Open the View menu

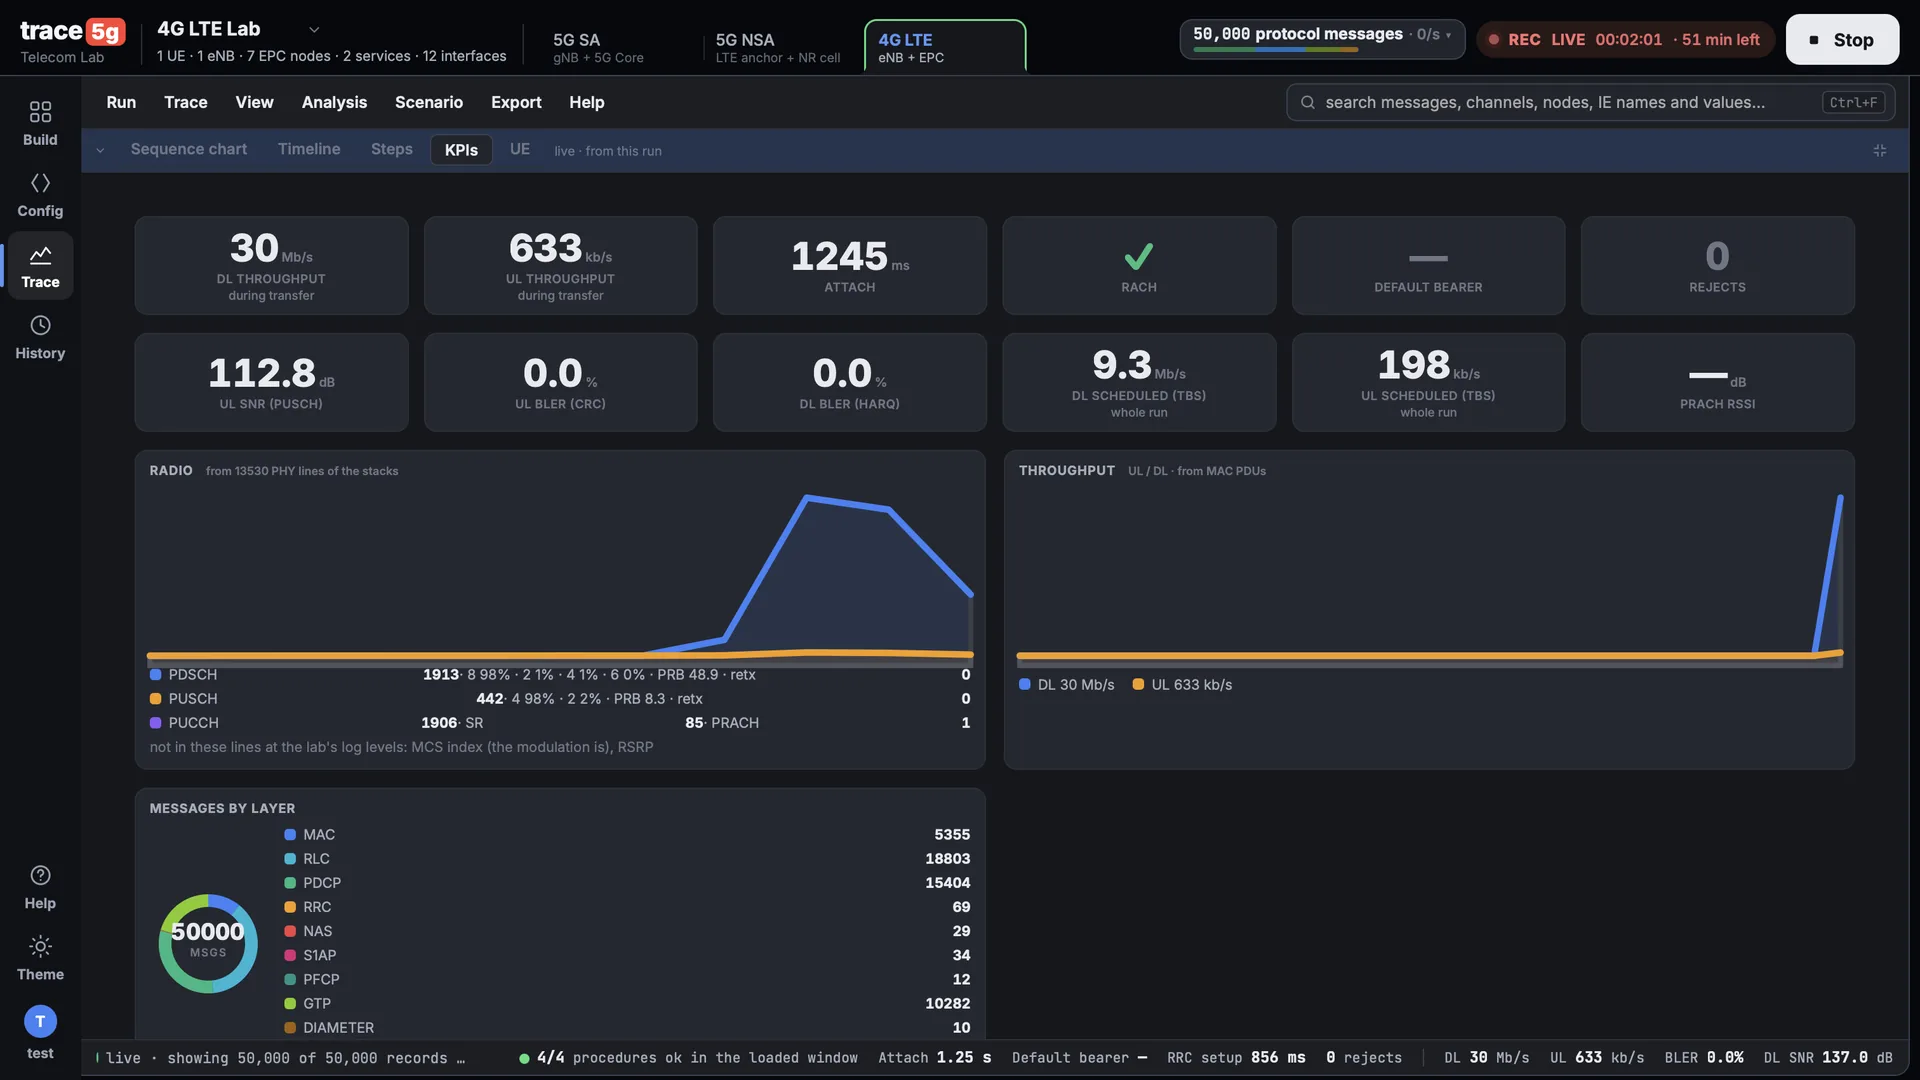pos(254,102)
